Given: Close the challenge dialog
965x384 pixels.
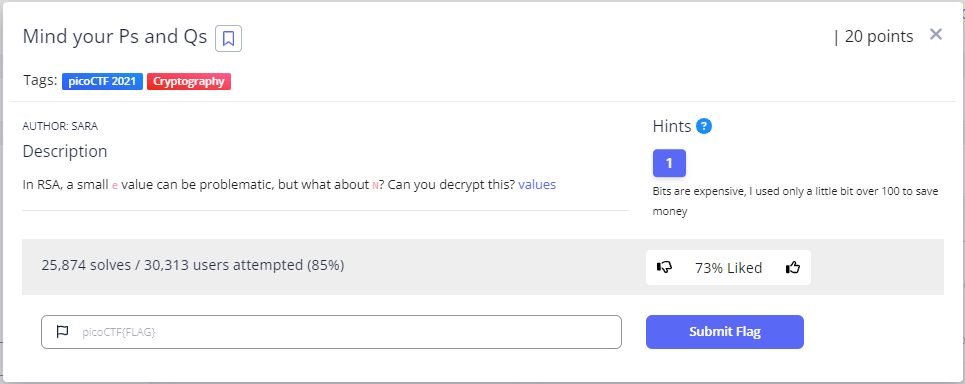Looking at the screenshot, I should [x=935, y=34].
